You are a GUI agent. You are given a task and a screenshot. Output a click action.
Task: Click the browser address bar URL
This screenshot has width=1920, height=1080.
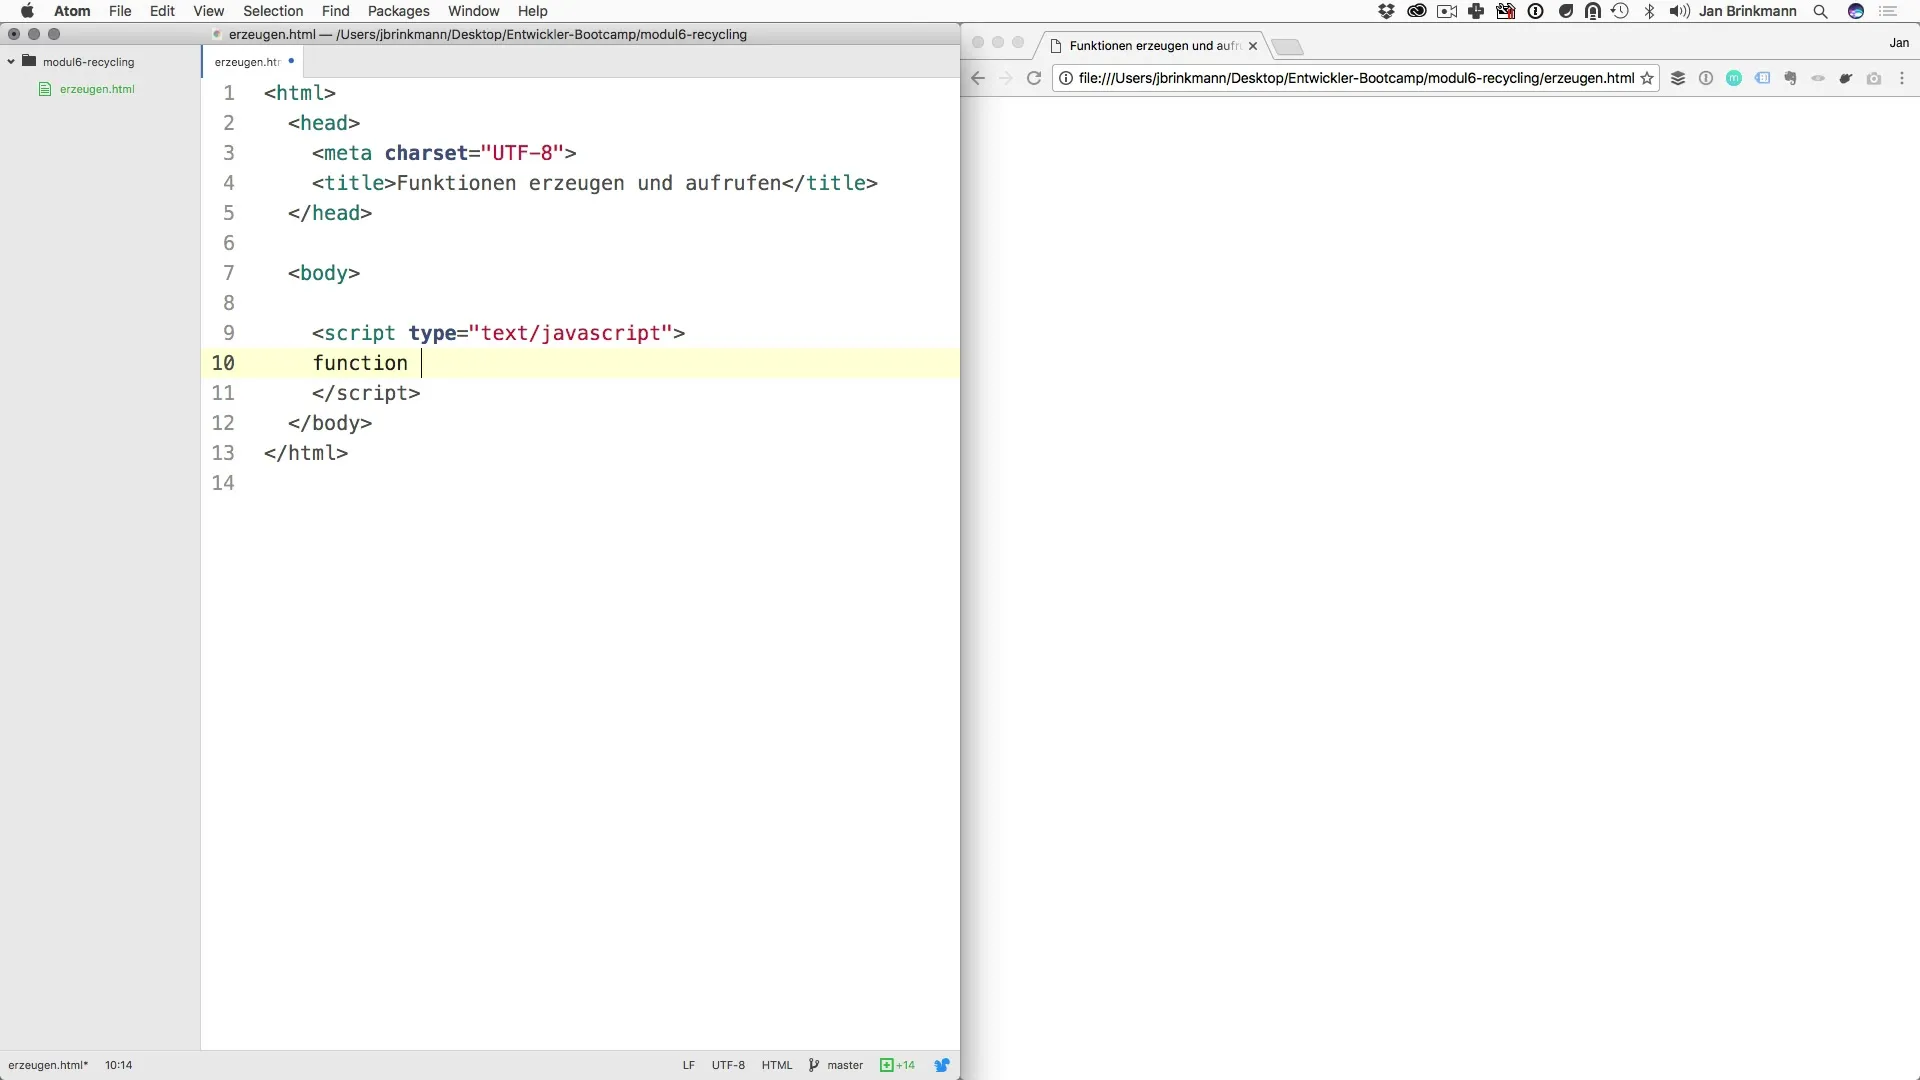click(1356, 78)
